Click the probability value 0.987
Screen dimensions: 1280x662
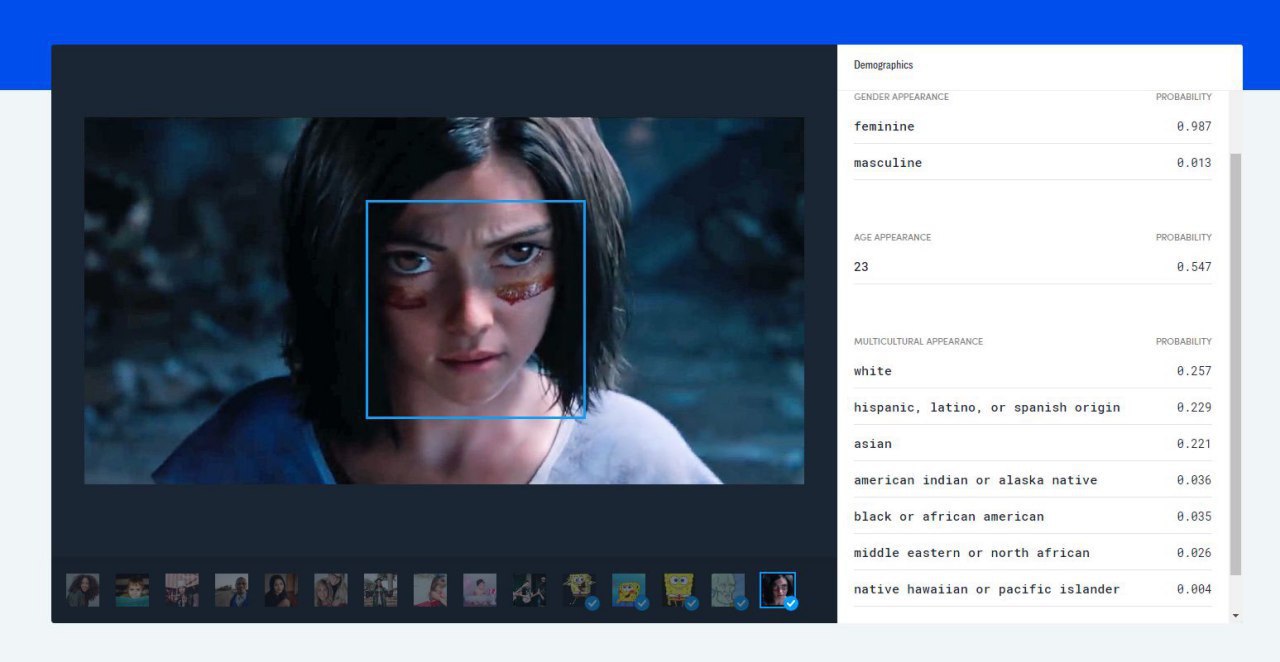[1194, 126]
